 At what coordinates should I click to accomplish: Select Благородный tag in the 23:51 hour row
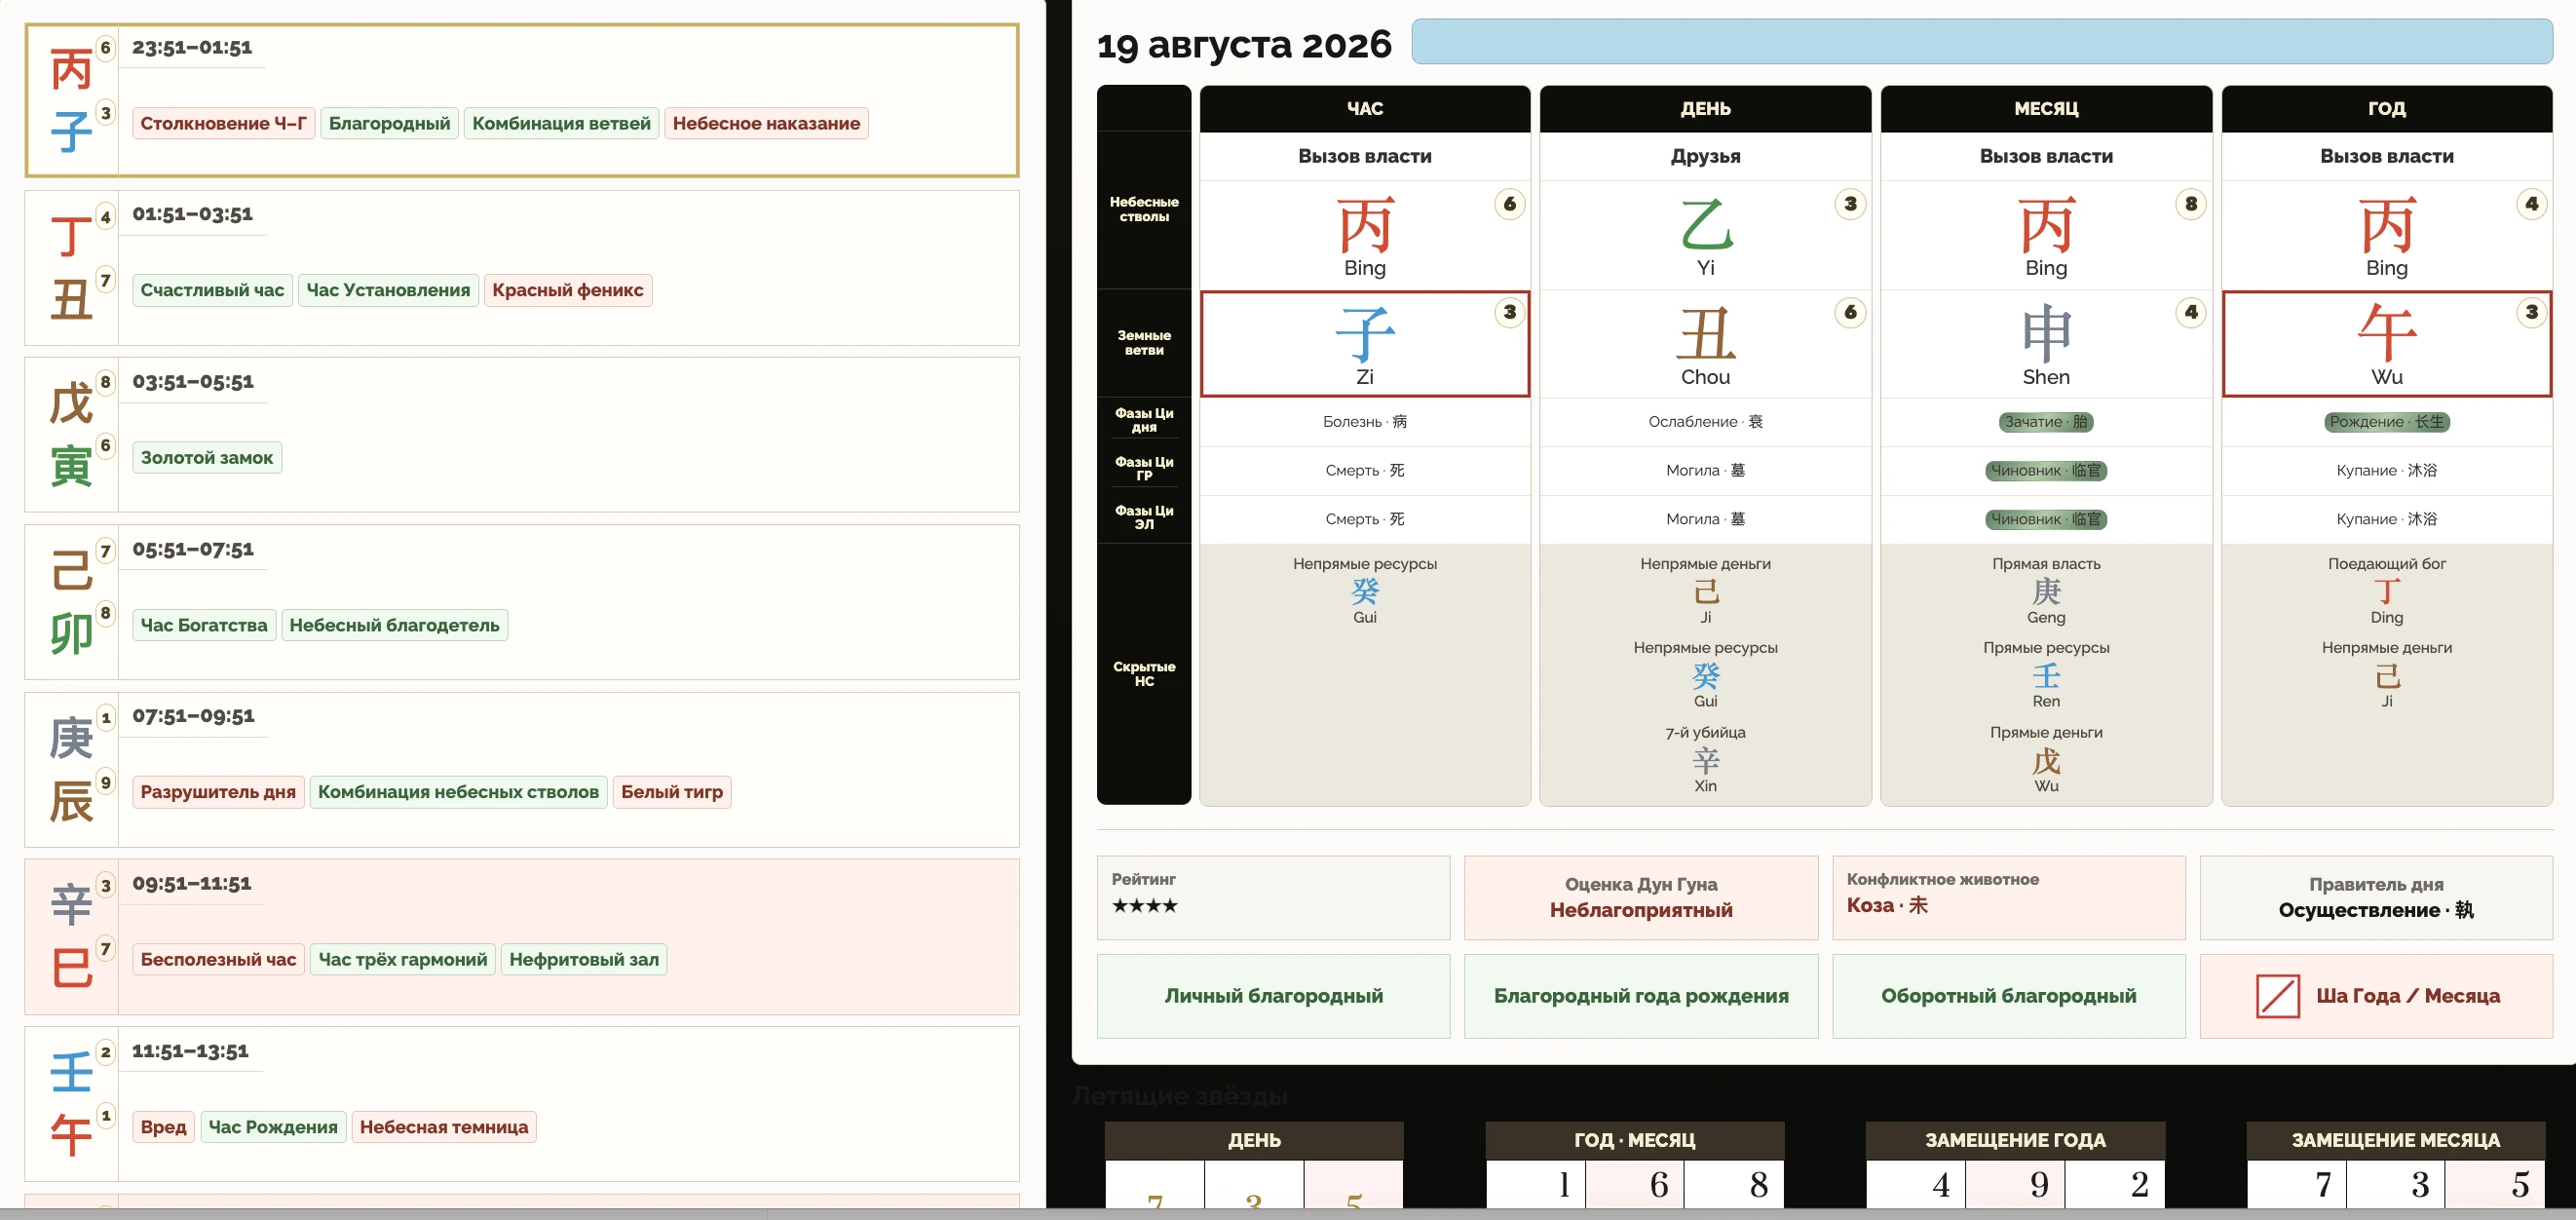click(389, 123)
